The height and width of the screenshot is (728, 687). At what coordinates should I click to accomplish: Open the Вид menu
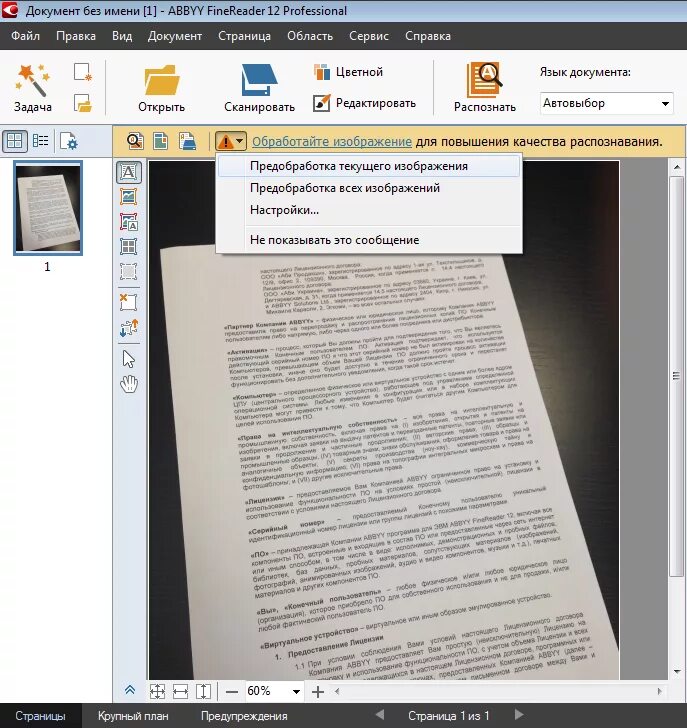pos(122,36)
